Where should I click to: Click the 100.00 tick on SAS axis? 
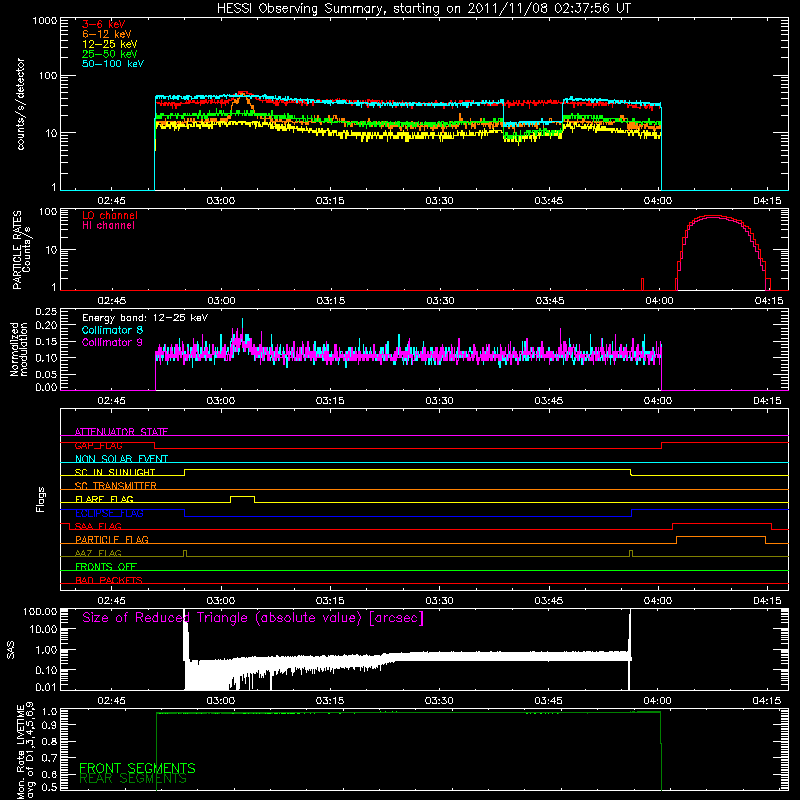pyautogui.click(x=40, y=611)
